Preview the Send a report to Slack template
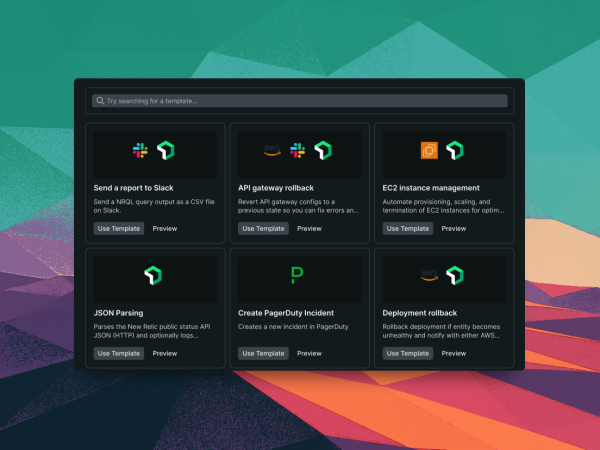The image size is (600, 450). (x=165, y=228)
